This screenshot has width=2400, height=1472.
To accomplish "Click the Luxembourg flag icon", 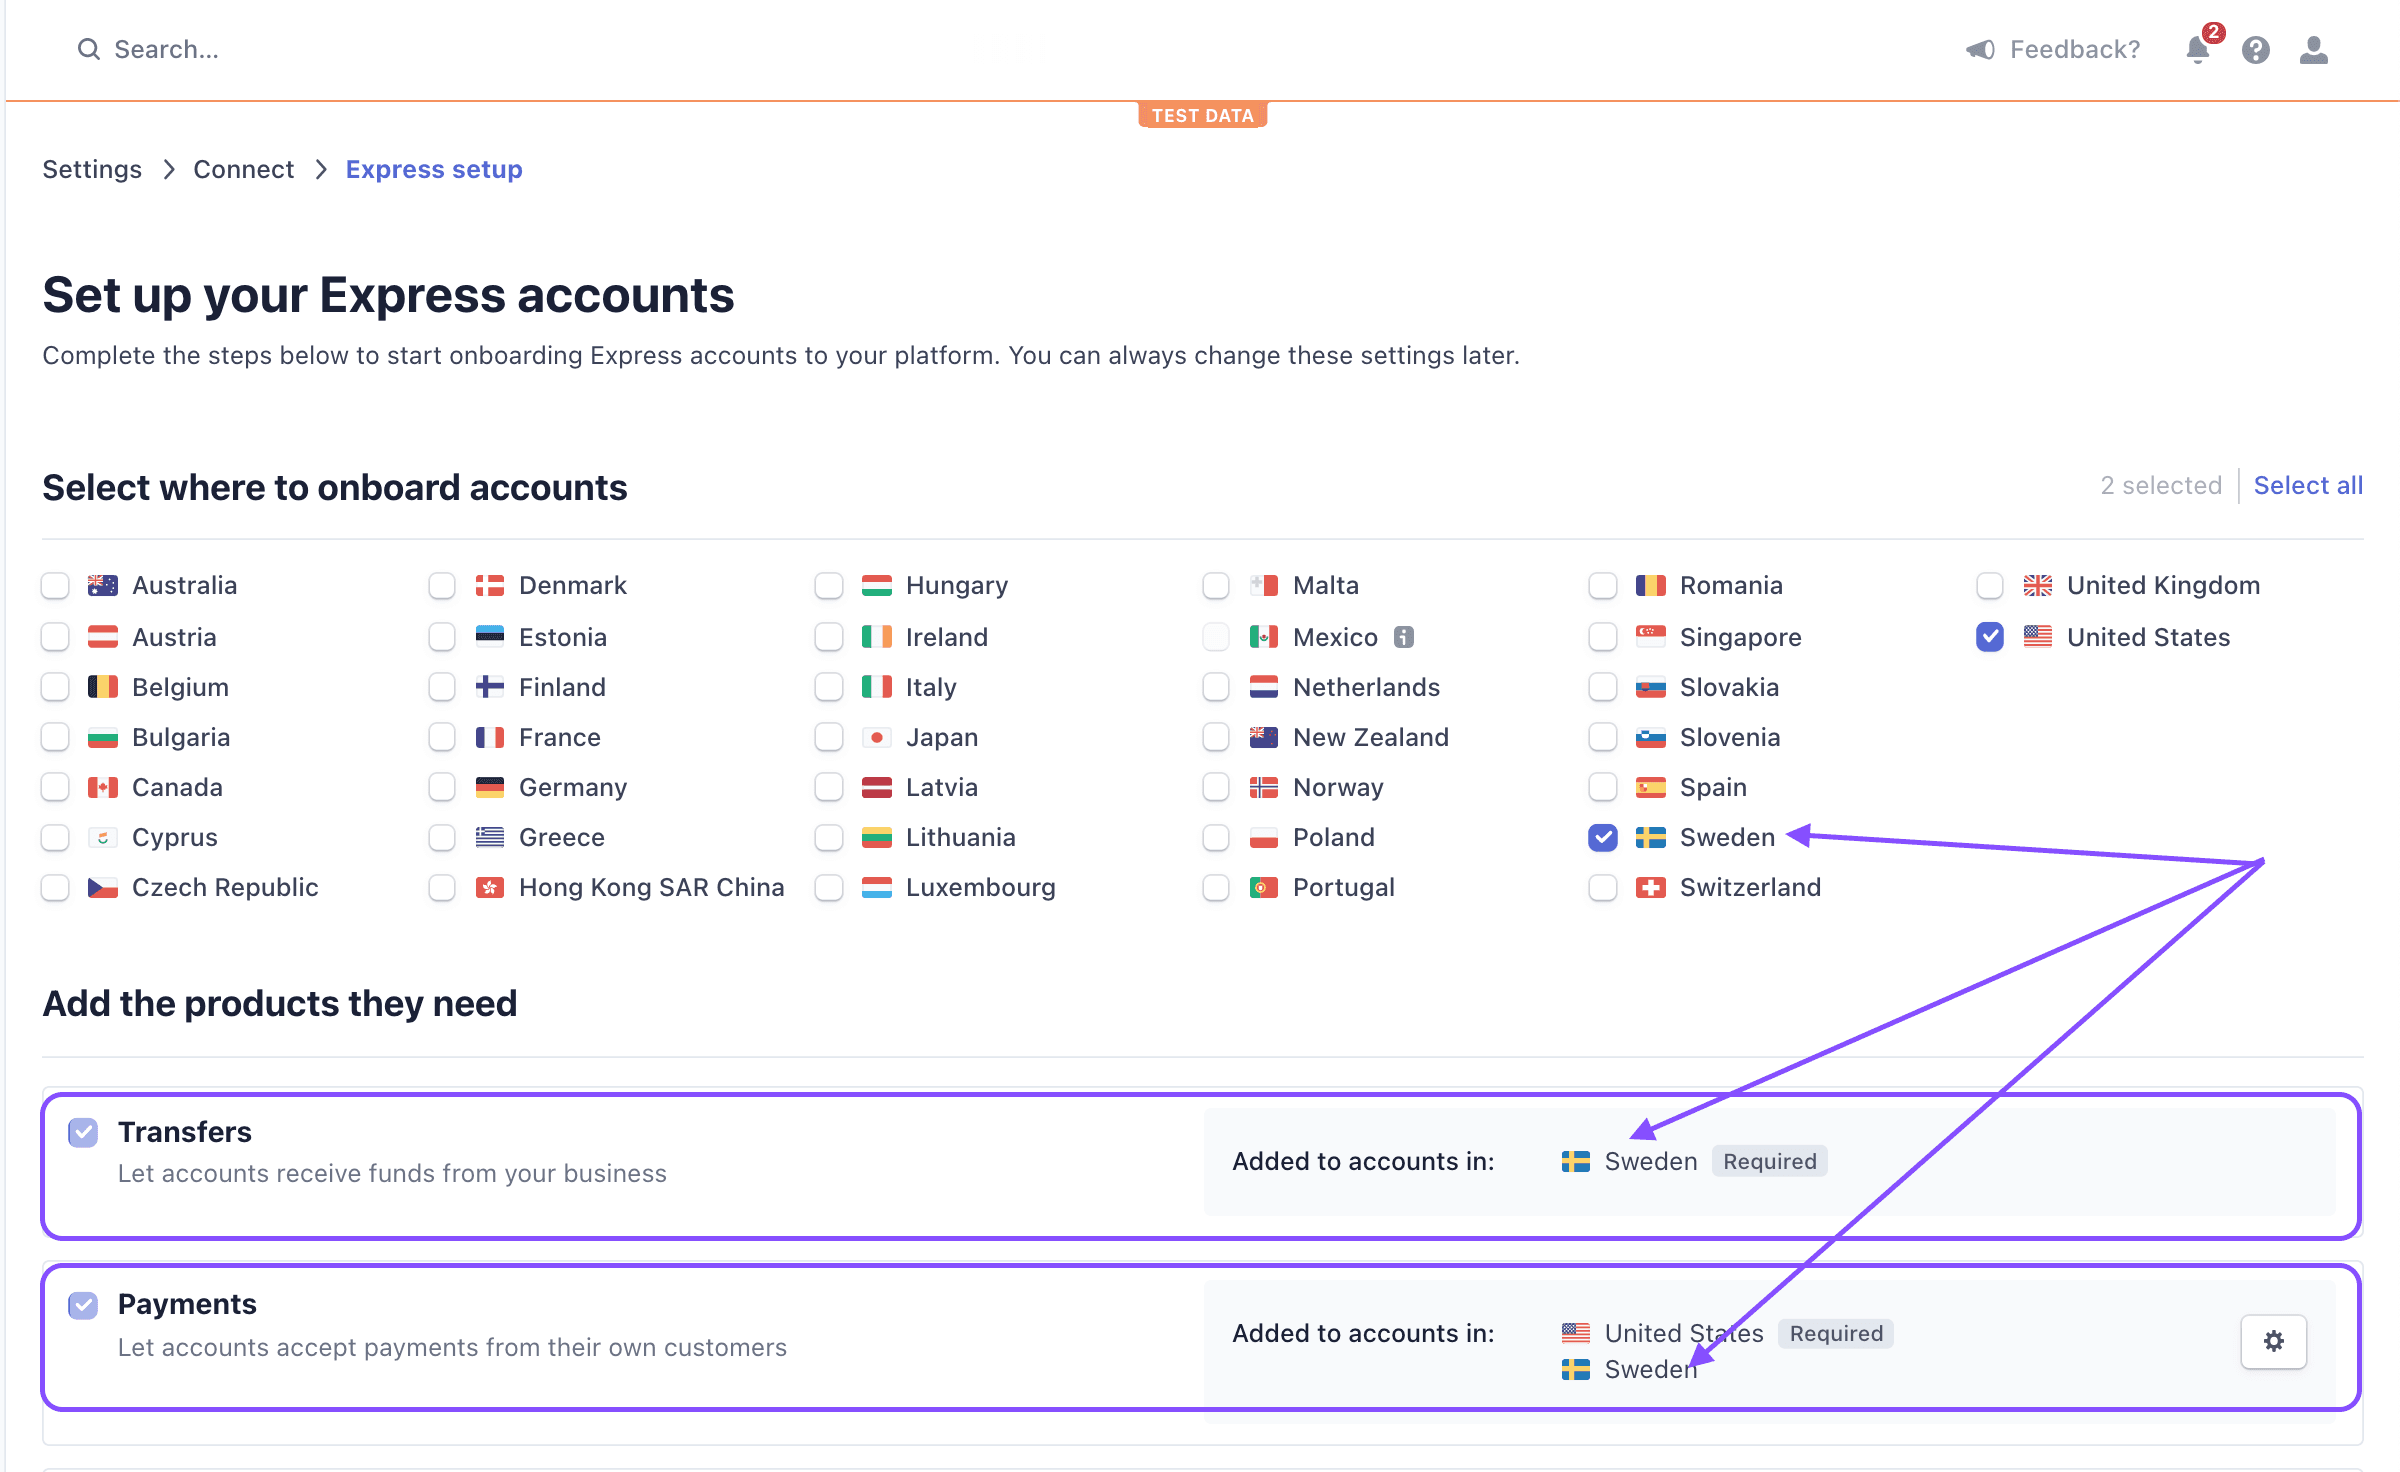I will (x=877, y=887).
